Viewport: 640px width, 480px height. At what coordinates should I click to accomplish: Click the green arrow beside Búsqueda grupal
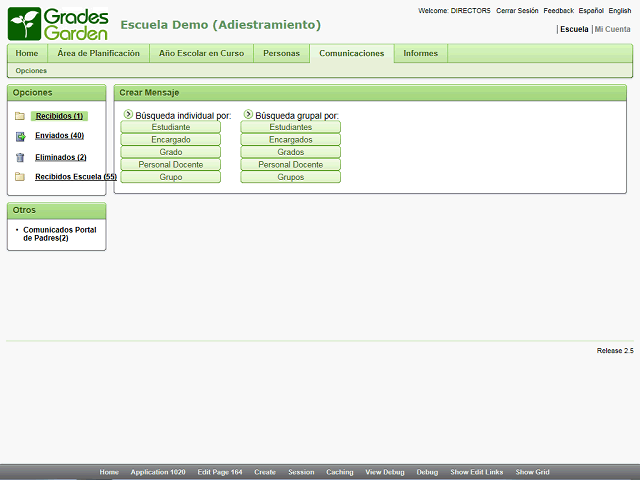click(x=247, y=115)
